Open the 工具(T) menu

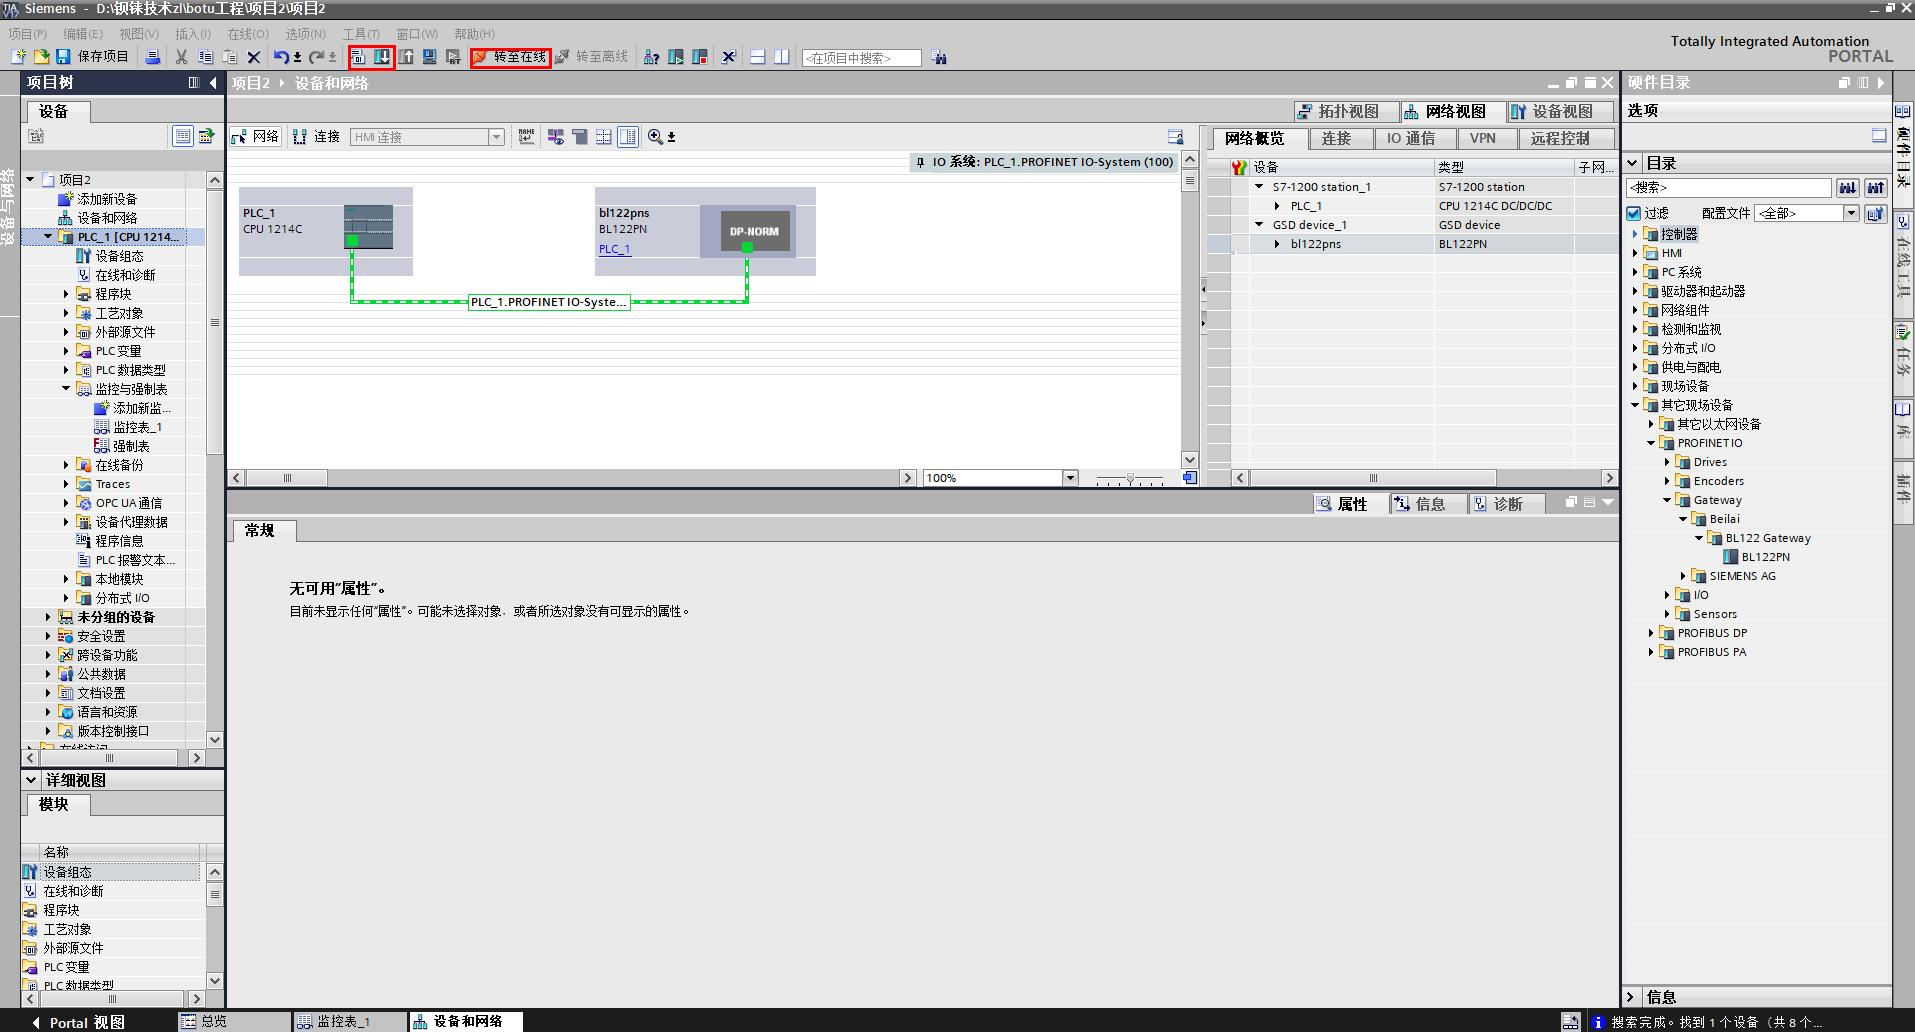(360, 34)
